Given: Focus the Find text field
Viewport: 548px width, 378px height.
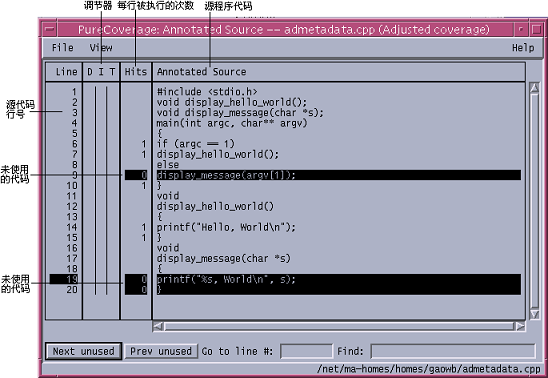Looking at the screenshot, I should point(453,351).
